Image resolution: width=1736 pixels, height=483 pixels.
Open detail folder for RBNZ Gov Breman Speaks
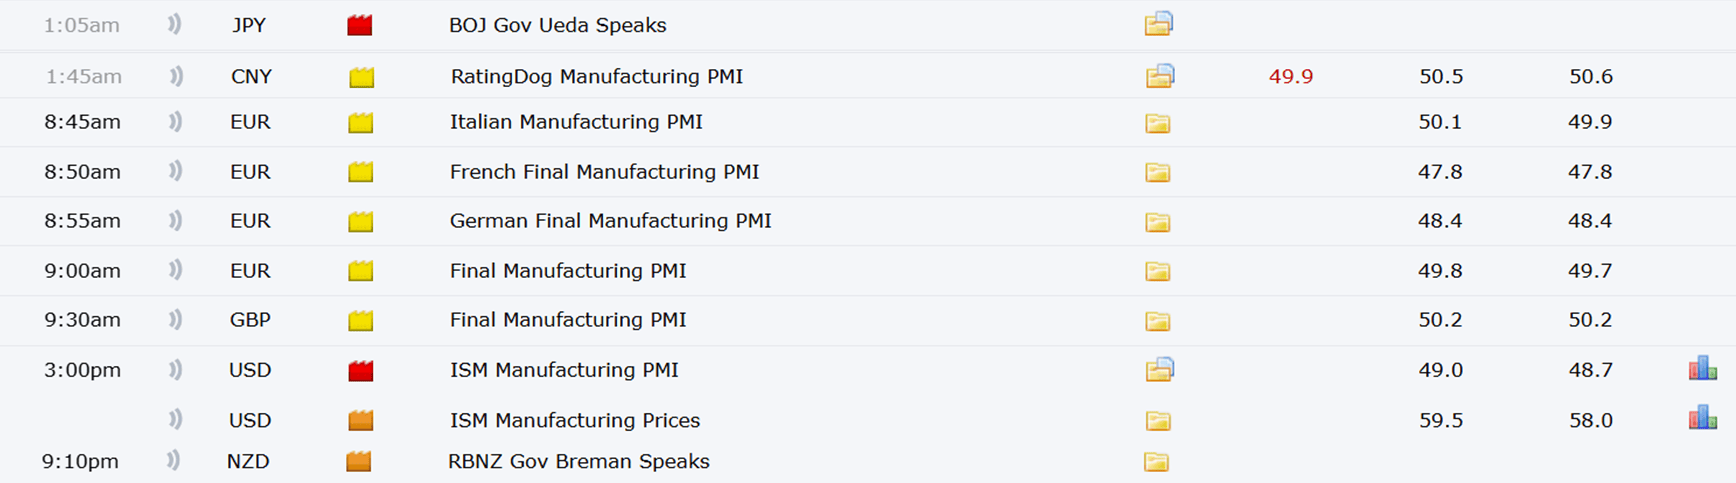click(x=1156, y=462)
